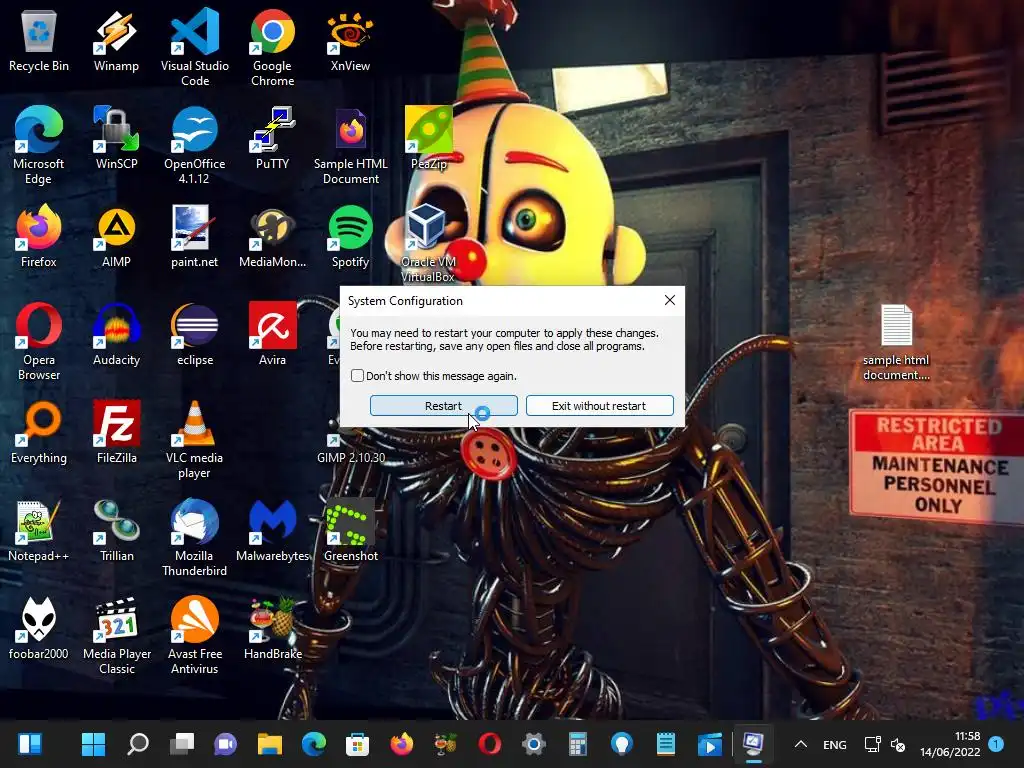Select the FileZilla desktop icon

coord(116,432)
